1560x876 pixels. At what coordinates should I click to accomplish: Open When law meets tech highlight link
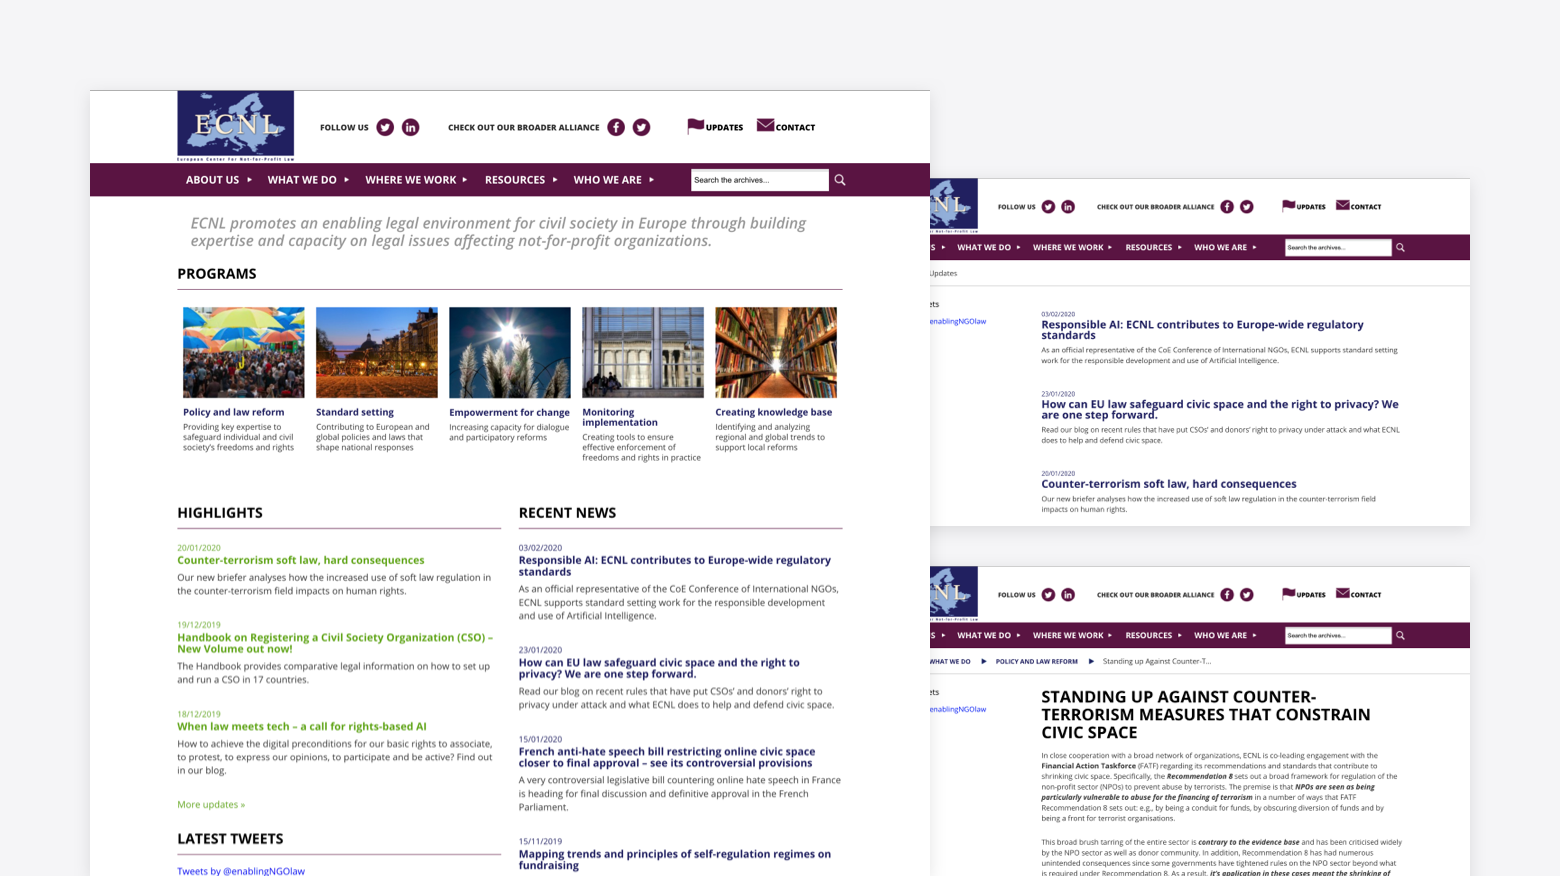(302, 727)
